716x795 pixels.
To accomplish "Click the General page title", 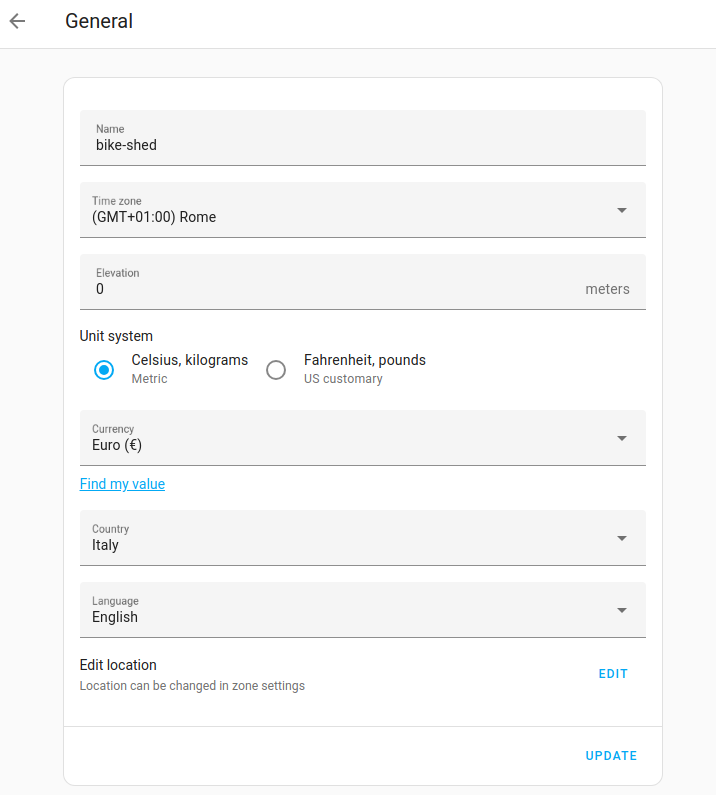I will point(99,21).
